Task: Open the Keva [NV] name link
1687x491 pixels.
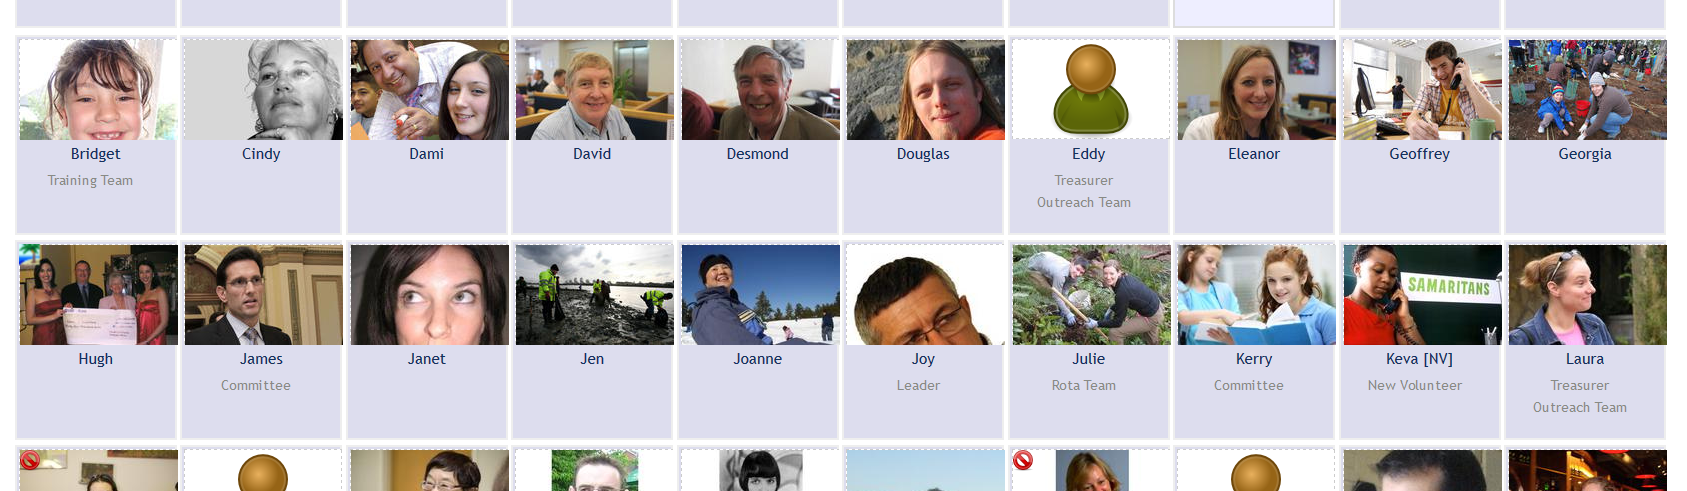Action: click(1419, 359)
